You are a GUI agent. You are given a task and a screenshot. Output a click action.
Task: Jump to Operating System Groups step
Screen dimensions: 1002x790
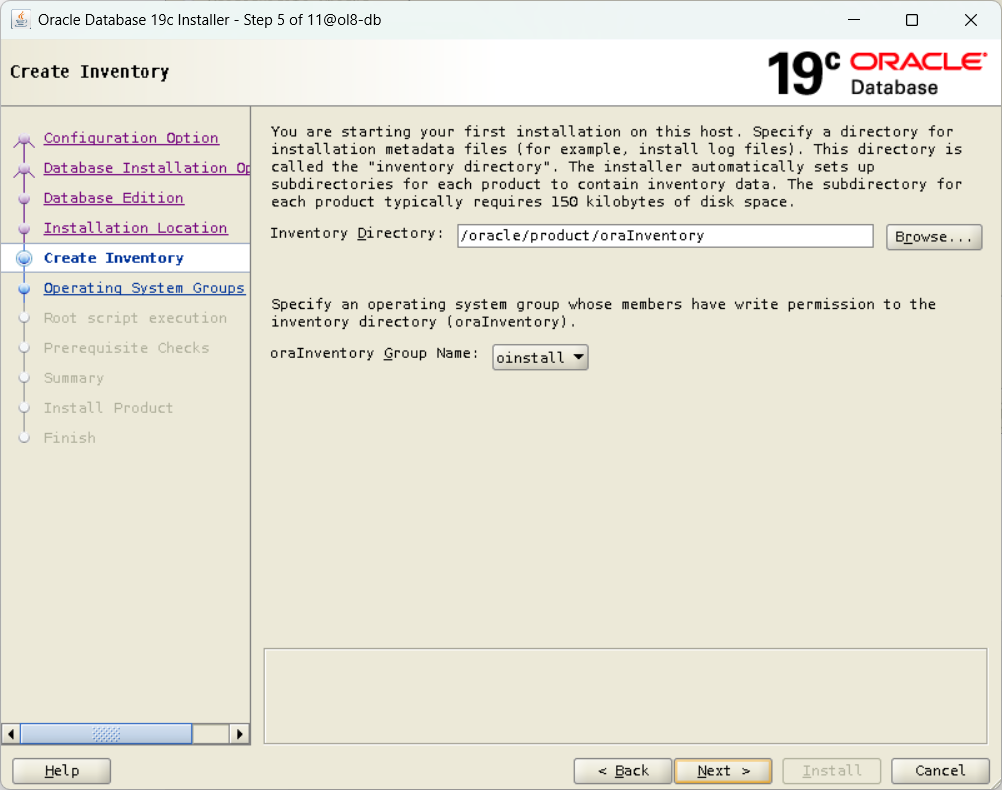144,288
